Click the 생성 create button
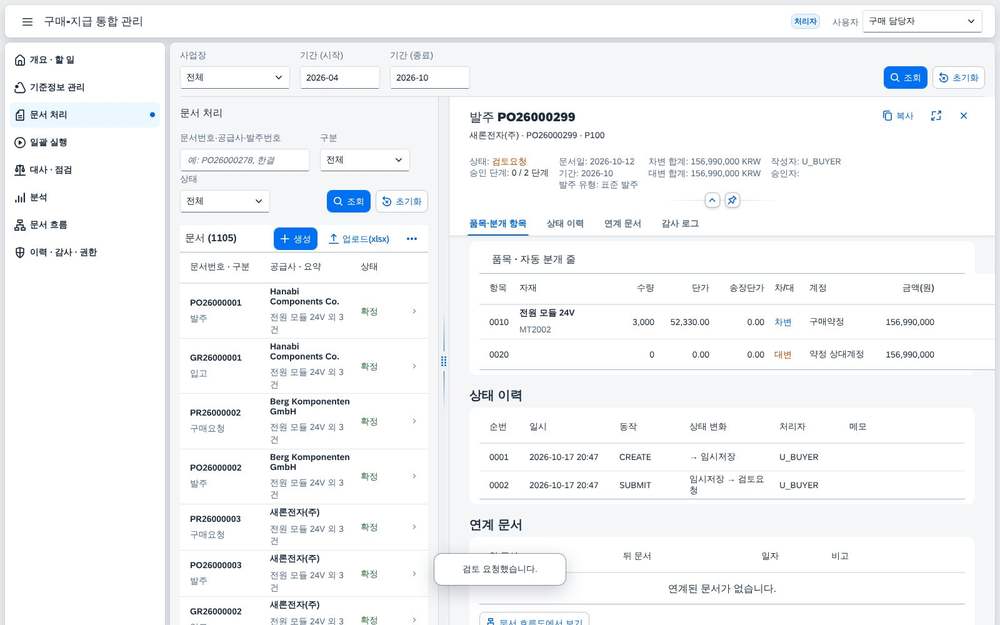This screenshot has width=1000, height=625. coord(295,239)
